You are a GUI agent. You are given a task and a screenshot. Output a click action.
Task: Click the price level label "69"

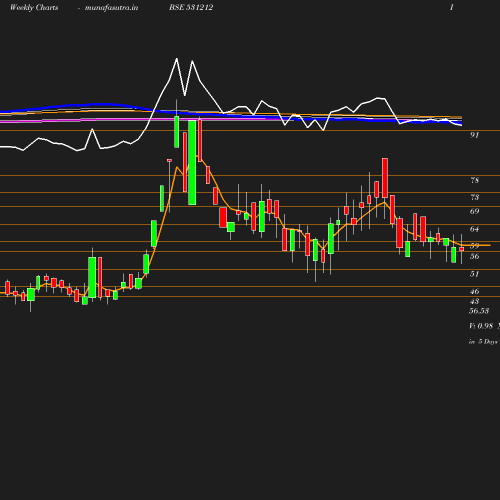475,211
